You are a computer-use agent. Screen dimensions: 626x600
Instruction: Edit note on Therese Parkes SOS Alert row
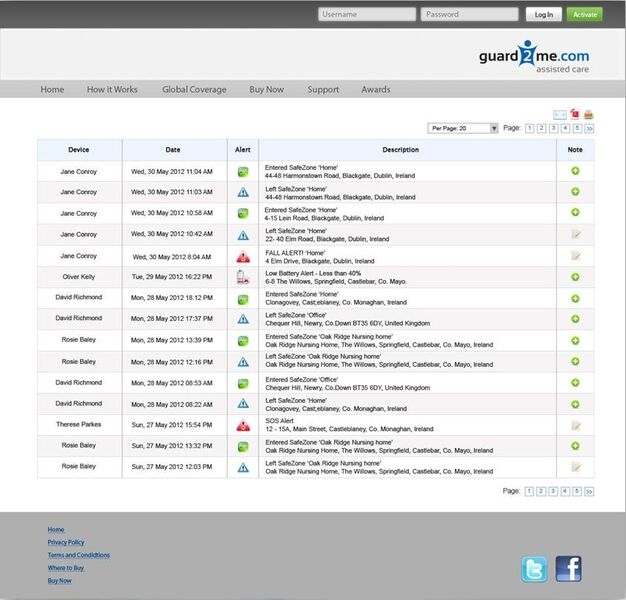pyautogui.click(x=575, y=426)
